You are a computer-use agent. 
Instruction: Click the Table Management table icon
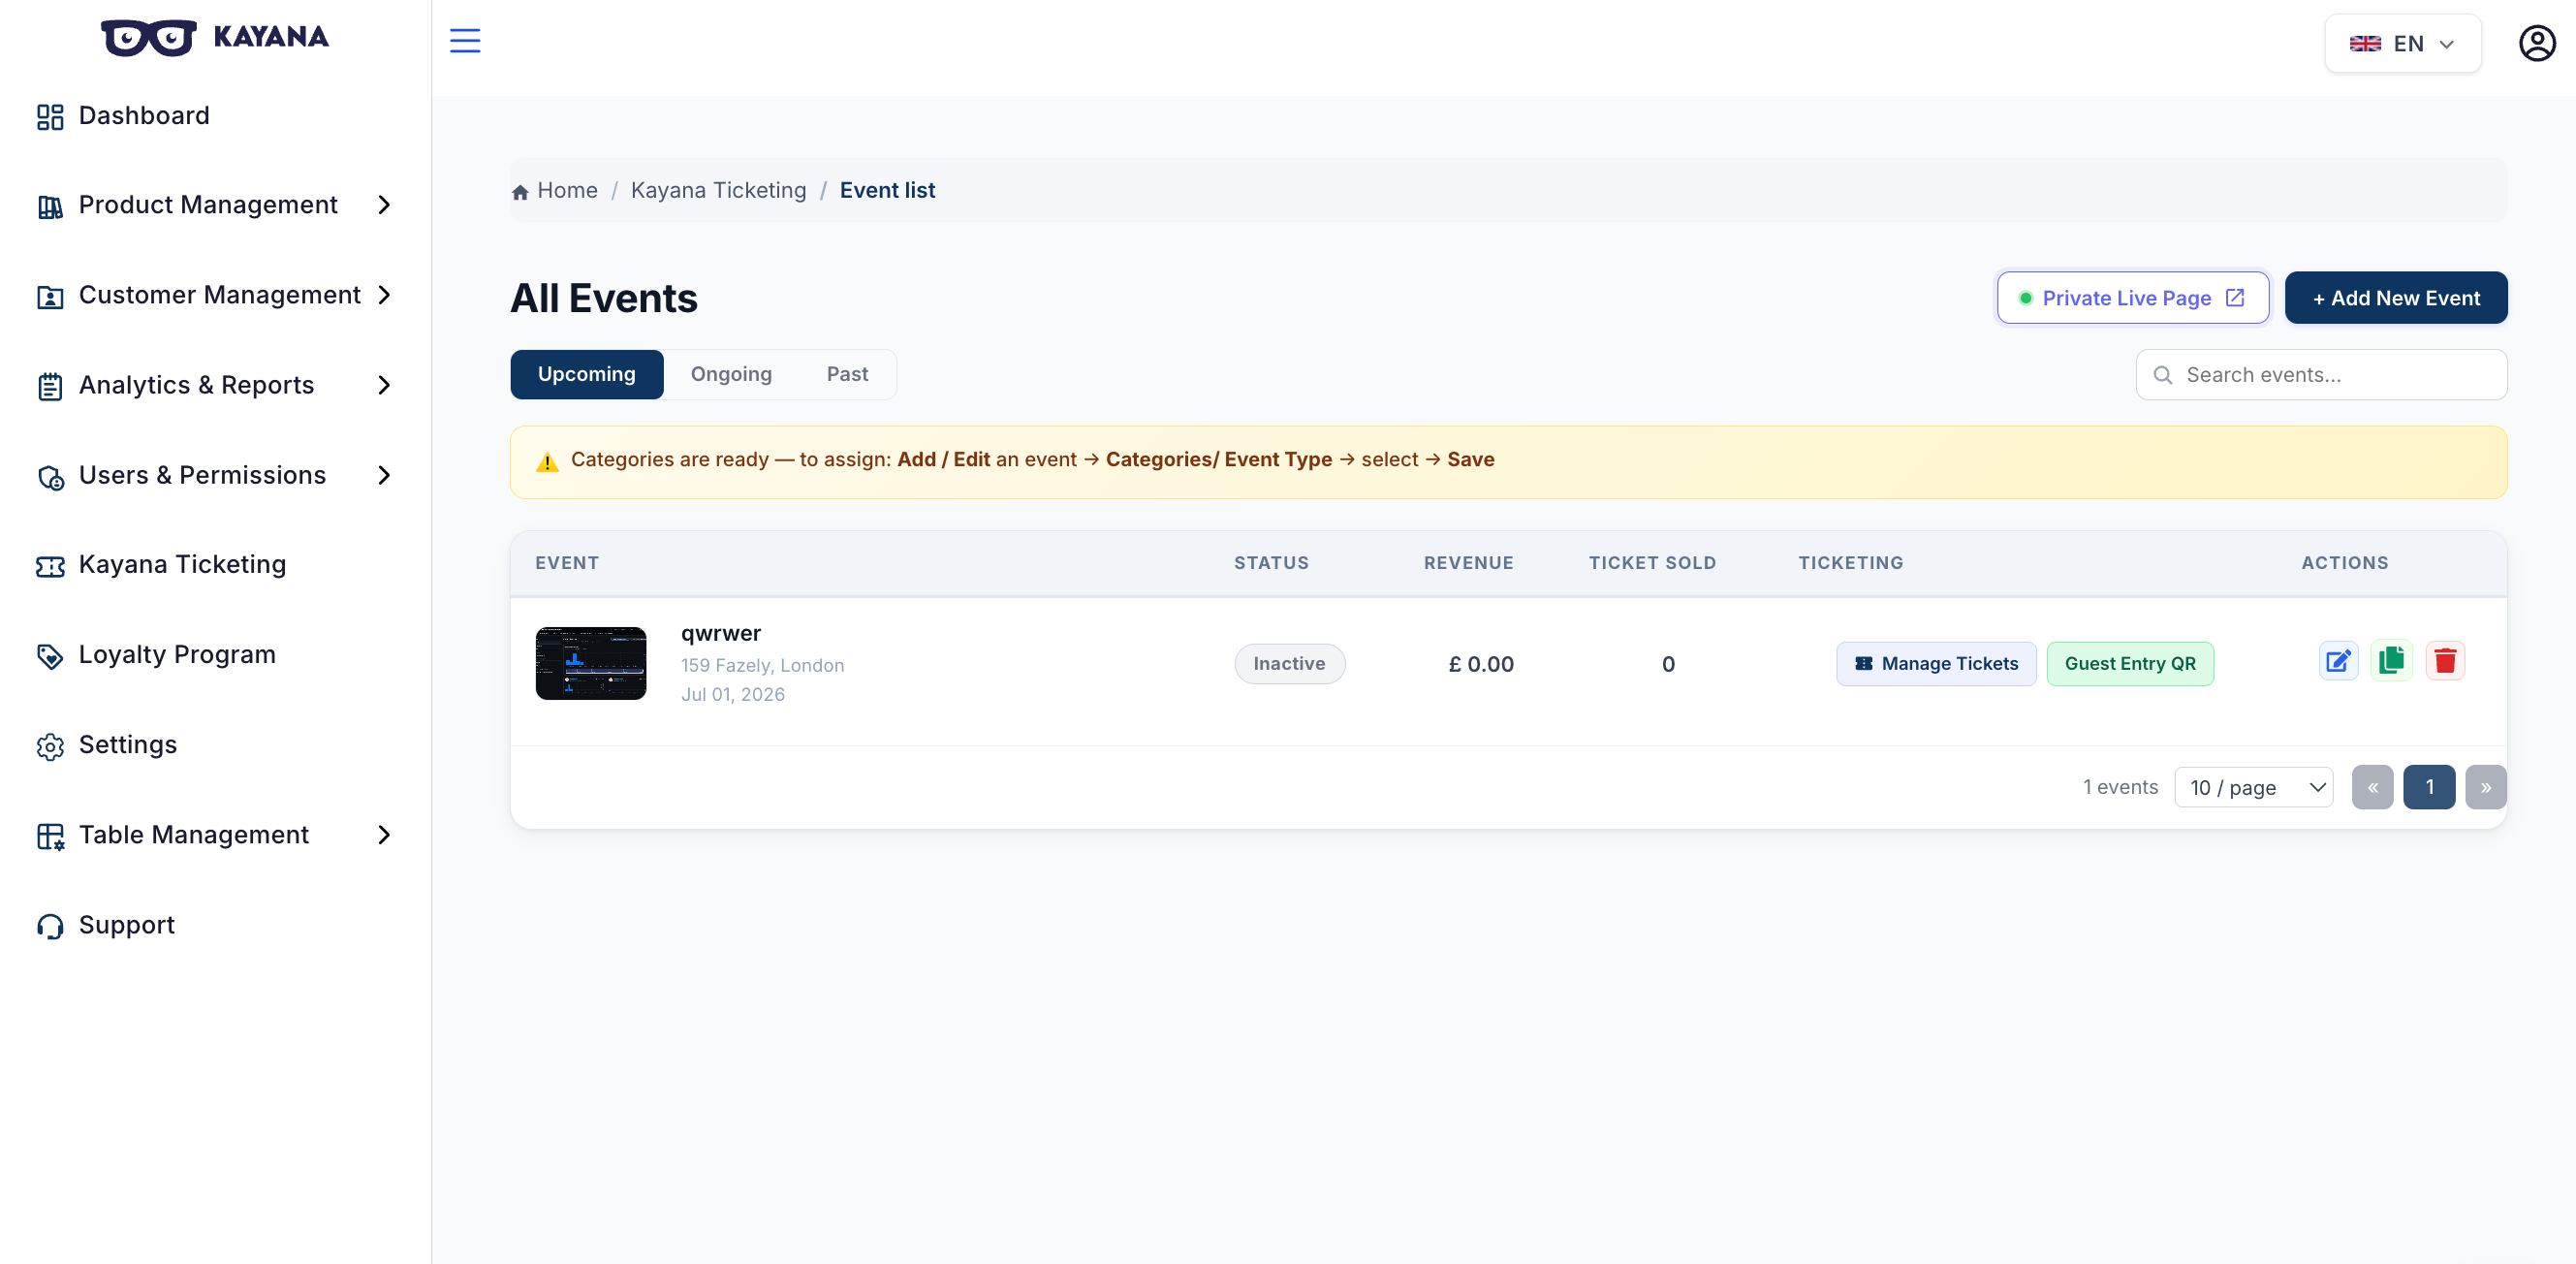tap(50, 836)
